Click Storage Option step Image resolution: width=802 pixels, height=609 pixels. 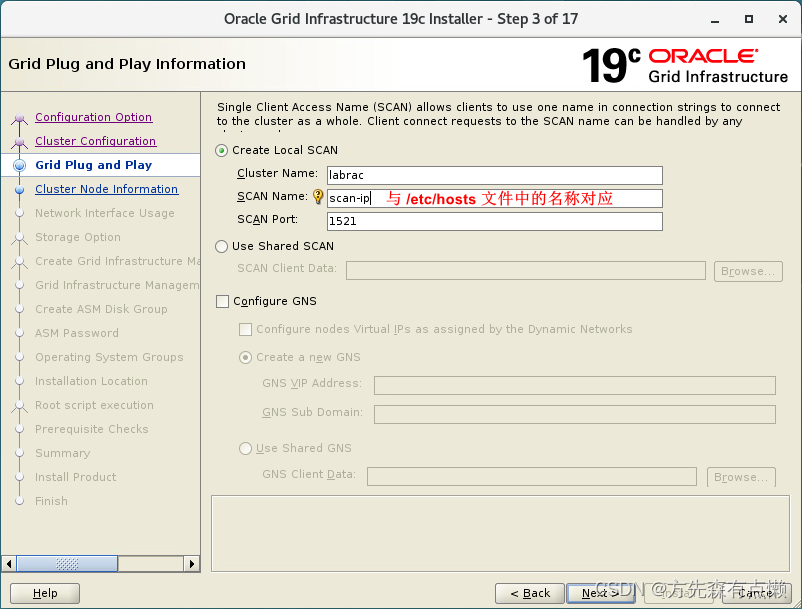(78, 237)
